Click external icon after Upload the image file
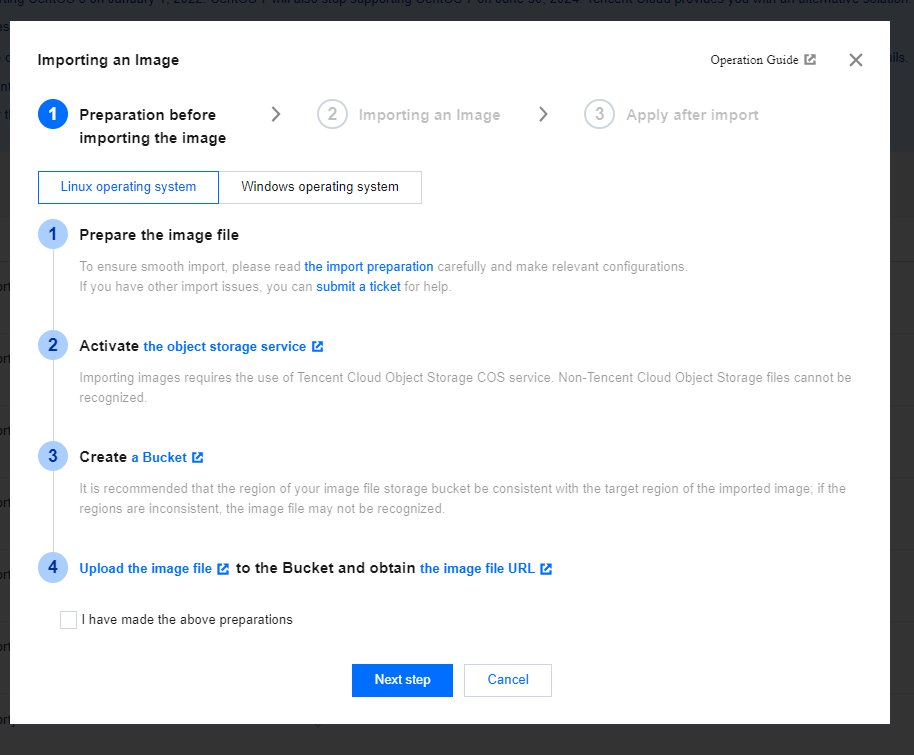 [x=223, y=569]
